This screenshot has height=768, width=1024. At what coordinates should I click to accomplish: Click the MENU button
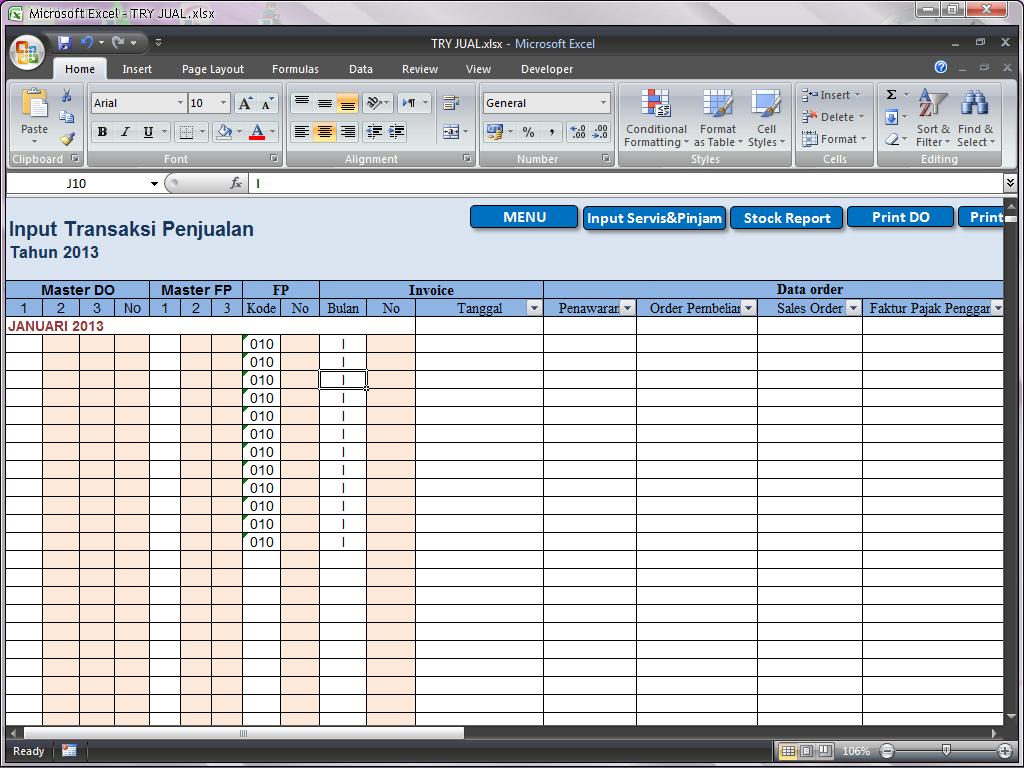(523, 217)
